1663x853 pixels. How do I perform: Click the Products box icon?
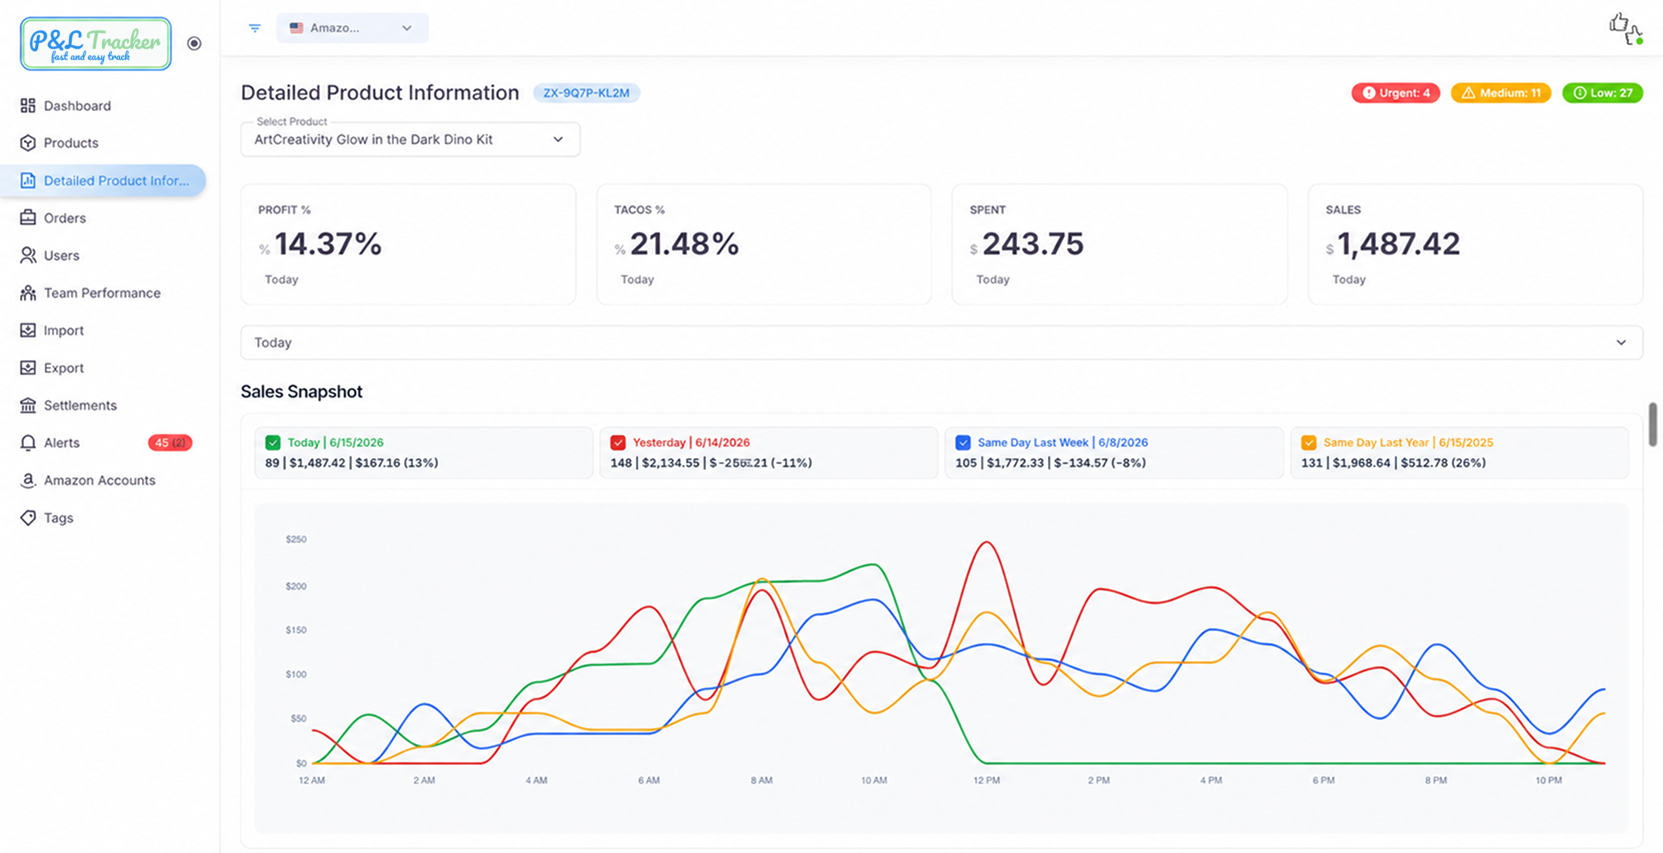pos(28,143)
